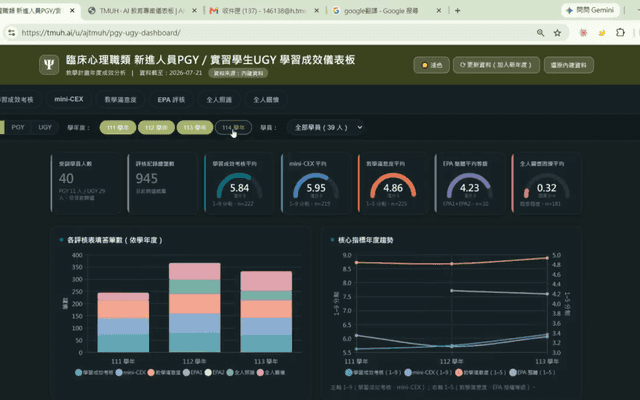Open a new browser tab with the plus button
The height and width of the screenshot is (400, 640).
point(458,11)
